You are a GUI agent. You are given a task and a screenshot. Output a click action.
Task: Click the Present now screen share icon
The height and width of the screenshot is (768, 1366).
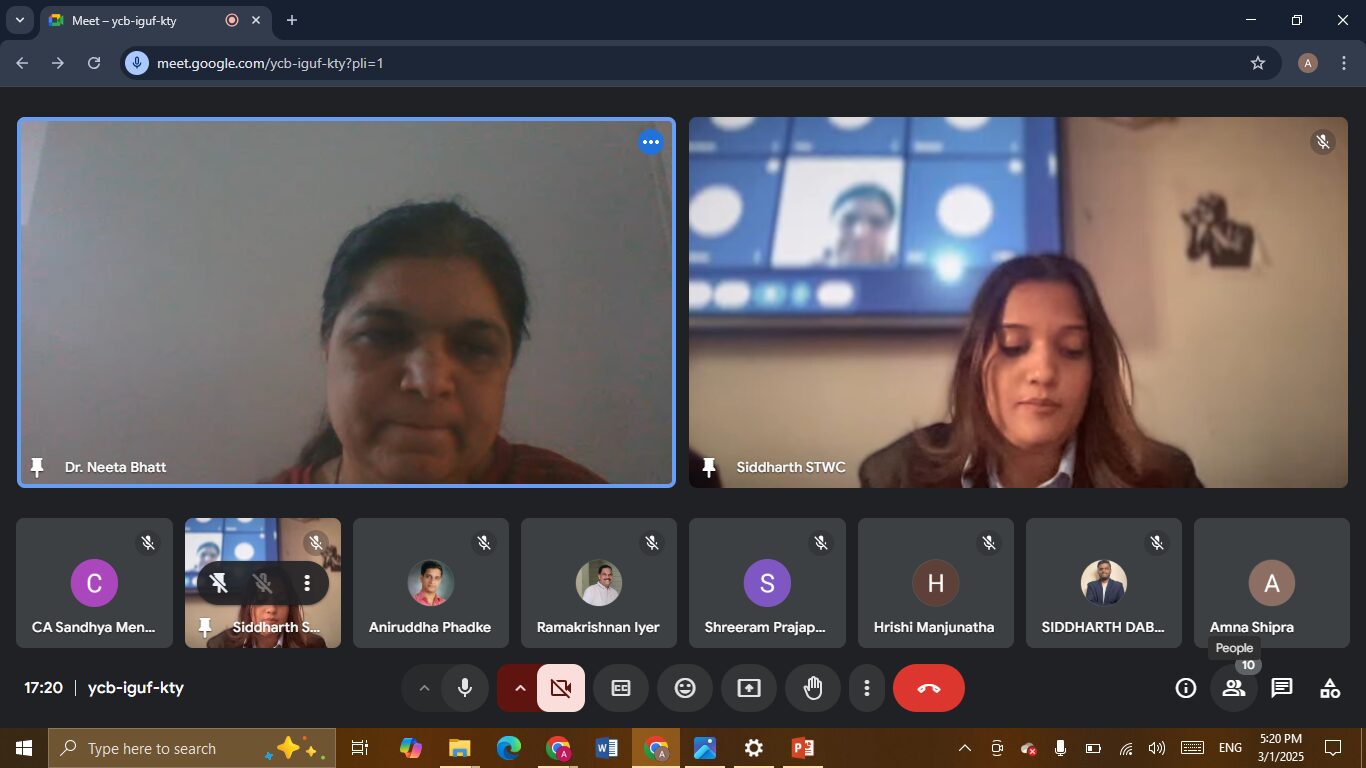pyautogui.click(x=749, y=688)
